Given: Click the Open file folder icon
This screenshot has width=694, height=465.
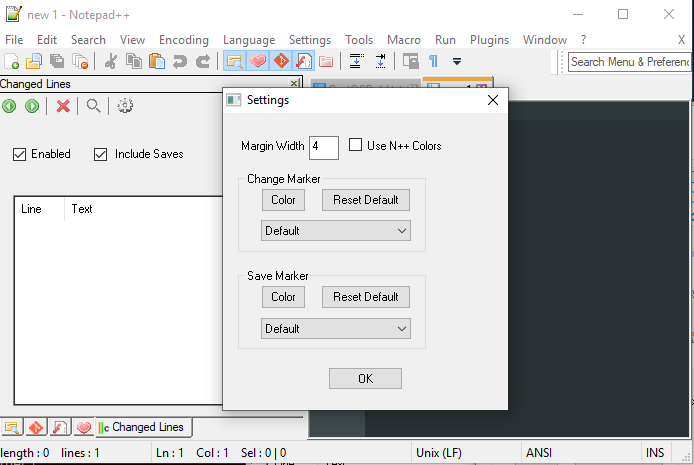Looking at the screenshot, I should point(34,61).
